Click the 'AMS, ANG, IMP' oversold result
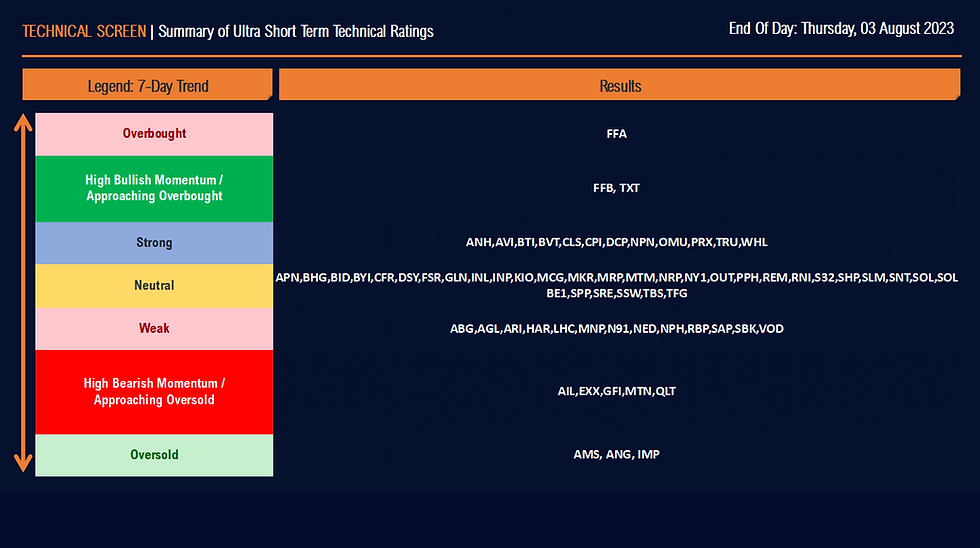This screenshot has height=548, width=980. click(x=616, y=454)
